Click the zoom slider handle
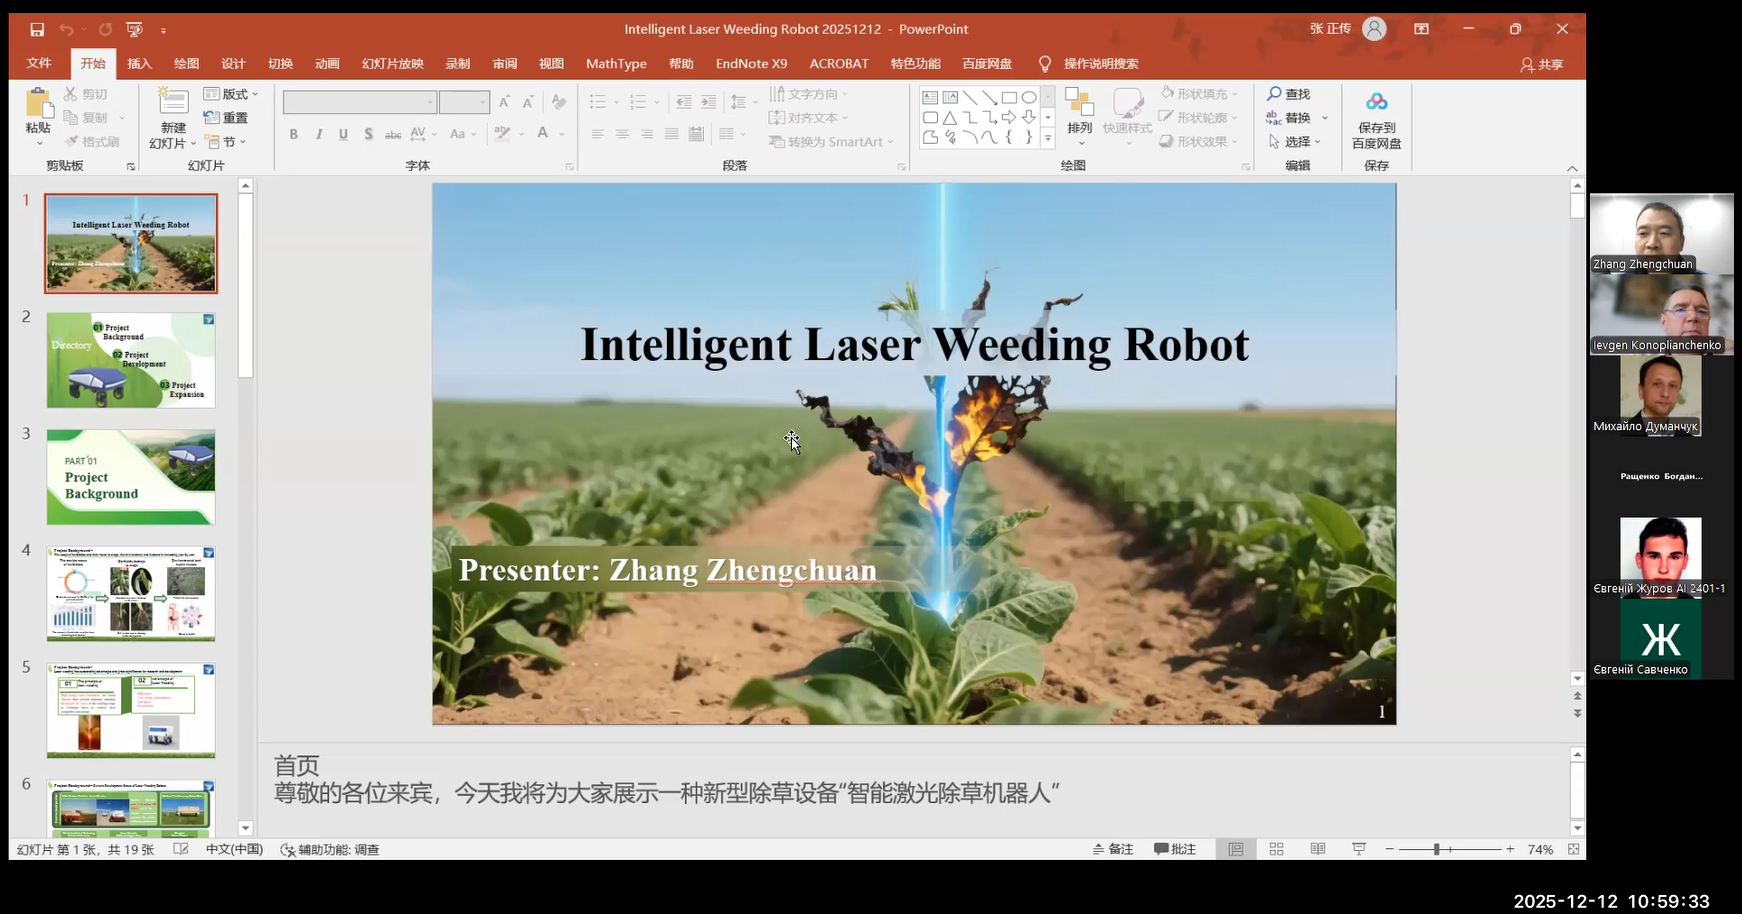1742x914 pixels. (x=1436, y=849)
